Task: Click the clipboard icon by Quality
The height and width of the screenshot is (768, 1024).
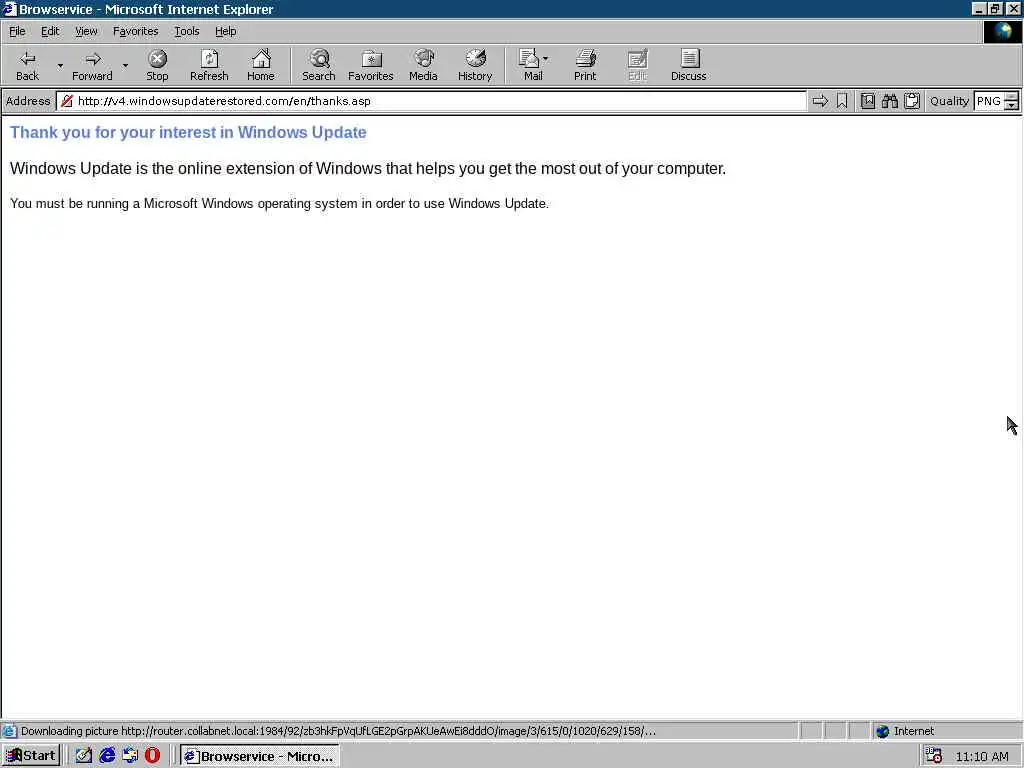Action: tap(912, 101)
